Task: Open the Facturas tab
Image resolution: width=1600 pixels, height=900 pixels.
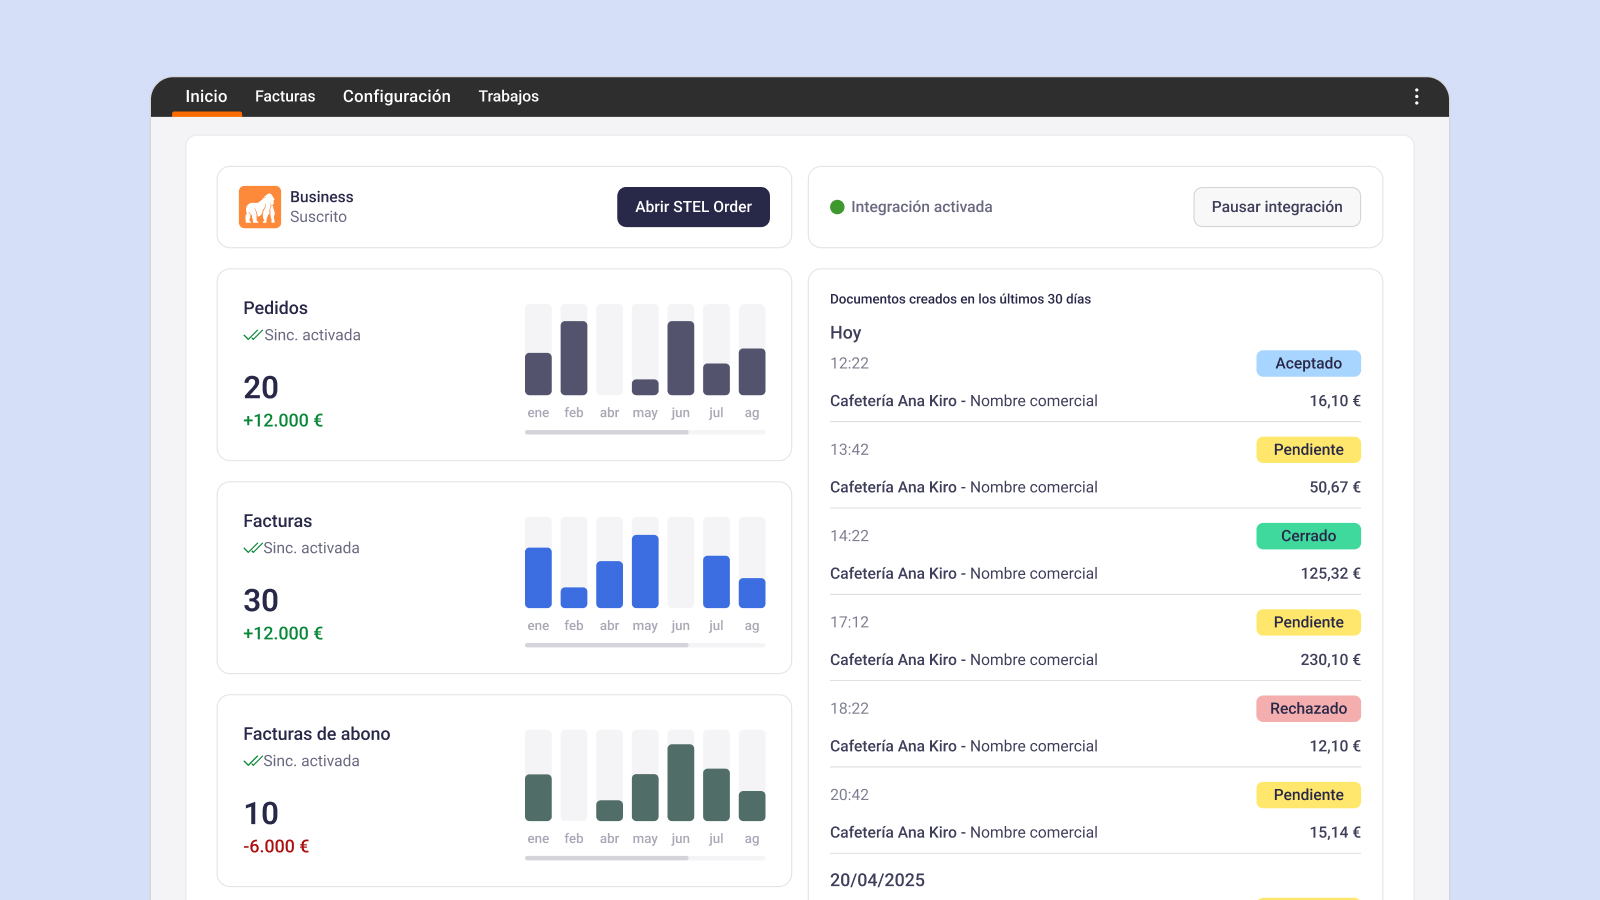Action: pyautogui.click(x=285, y=96)
